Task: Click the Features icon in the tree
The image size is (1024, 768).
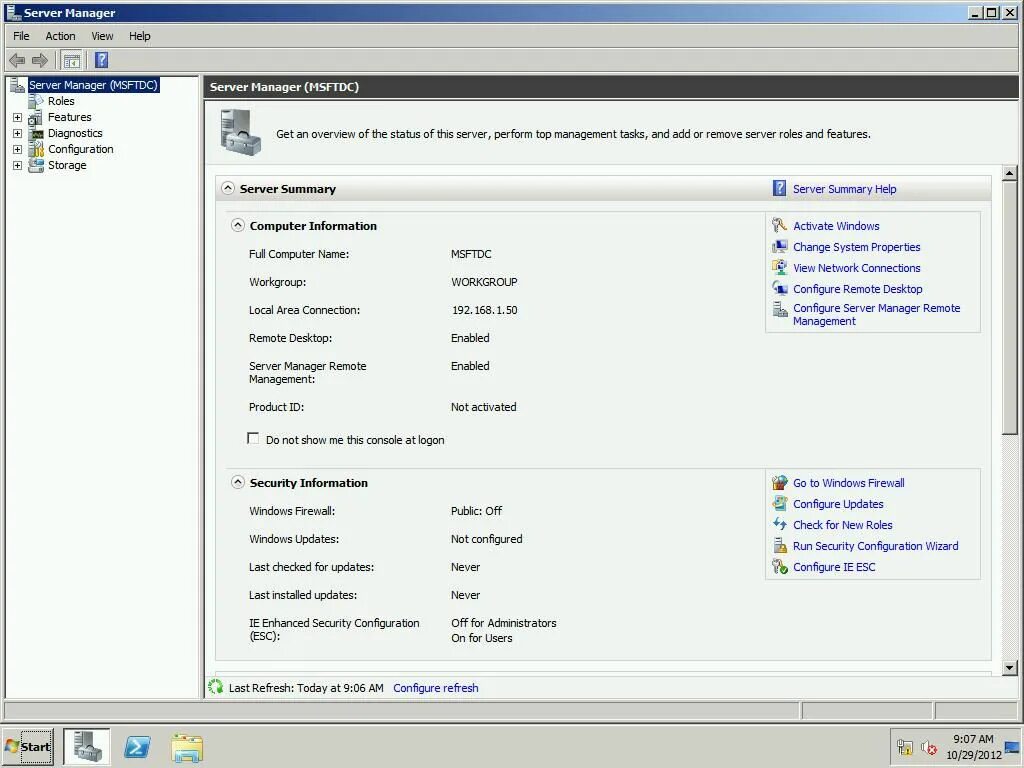Action: tap(36, 118)
